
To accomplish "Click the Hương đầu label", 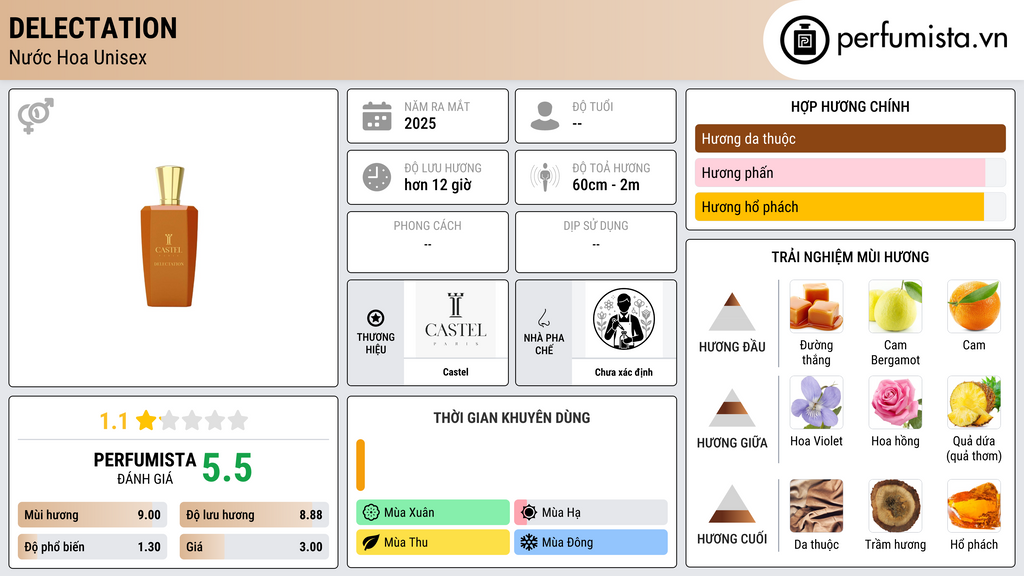I will click(732, 347).
